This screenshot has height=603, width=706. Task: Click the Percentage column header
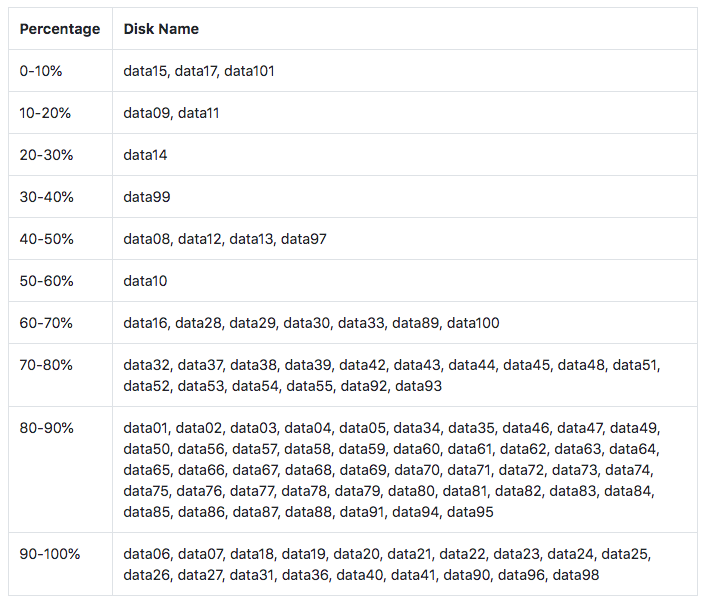click(60, 29)
